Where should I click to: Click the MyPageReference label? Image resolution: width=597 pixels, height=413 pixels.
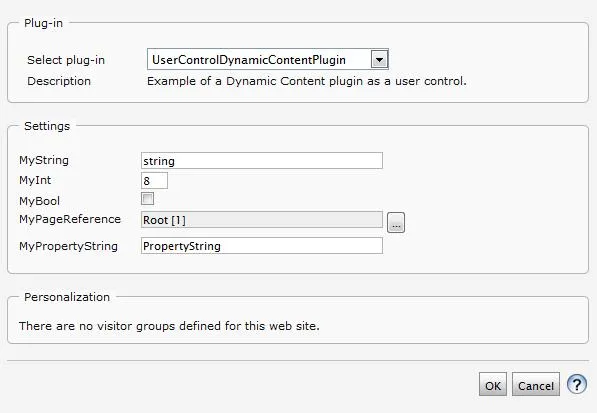pos(70,219)
